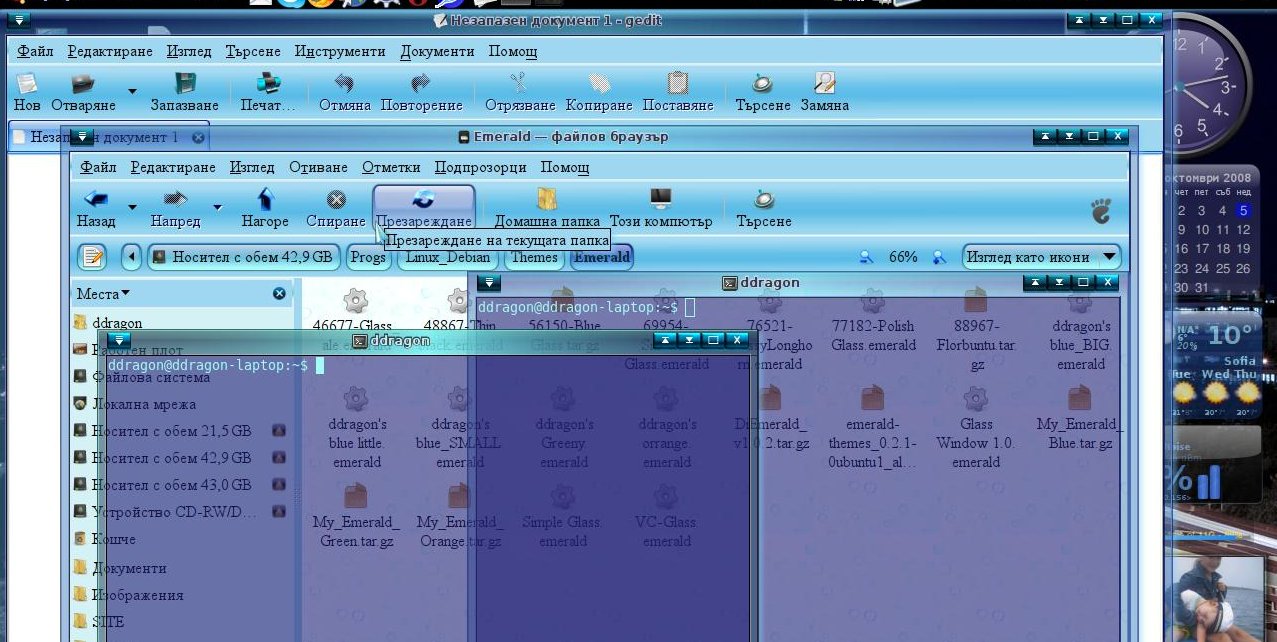The image size is (1277, 642).
Task: Select the Linux_Debian path button
Action: pyautogui.click(x=446, y=257)
